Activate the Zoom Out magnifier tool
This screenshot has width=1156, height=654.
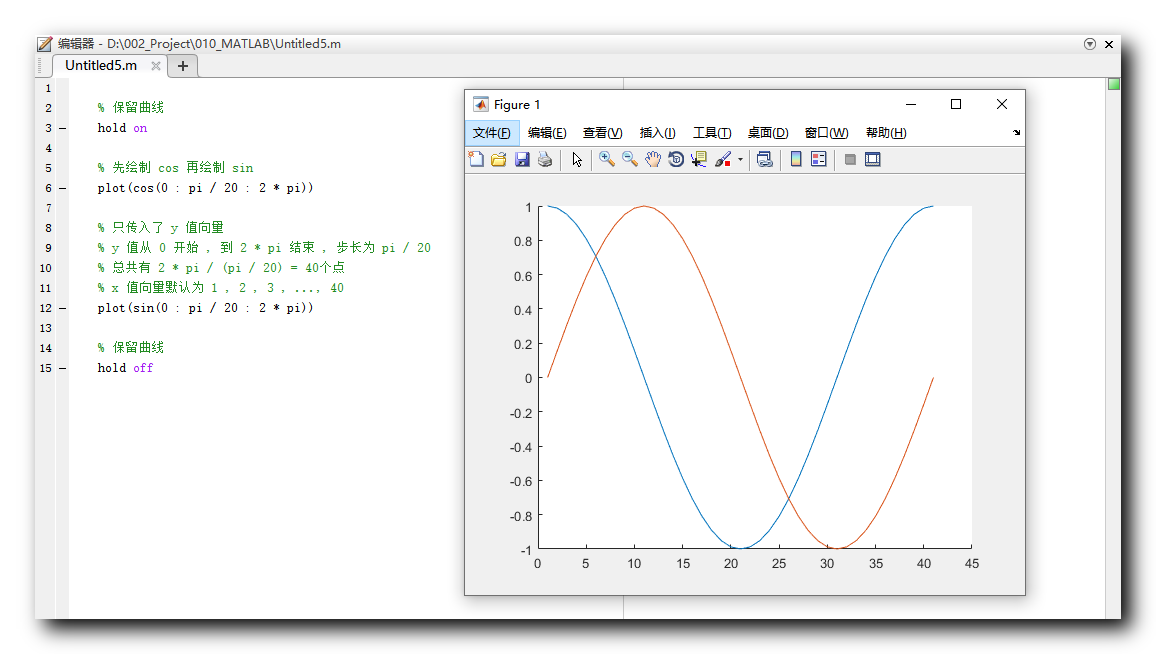tap(630, 159)
